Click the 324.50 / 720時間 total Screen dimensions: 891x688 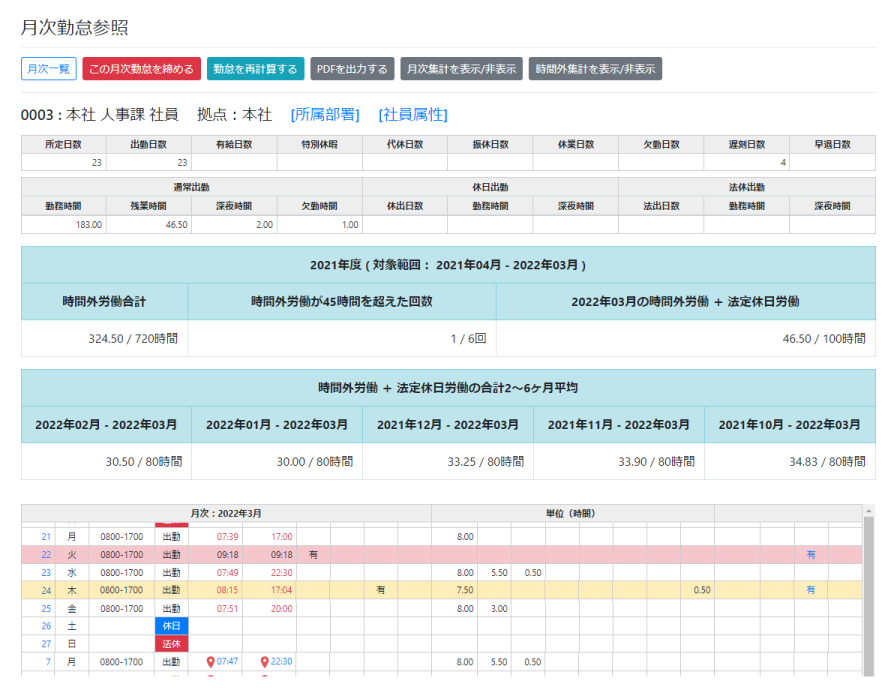(133, 339)
